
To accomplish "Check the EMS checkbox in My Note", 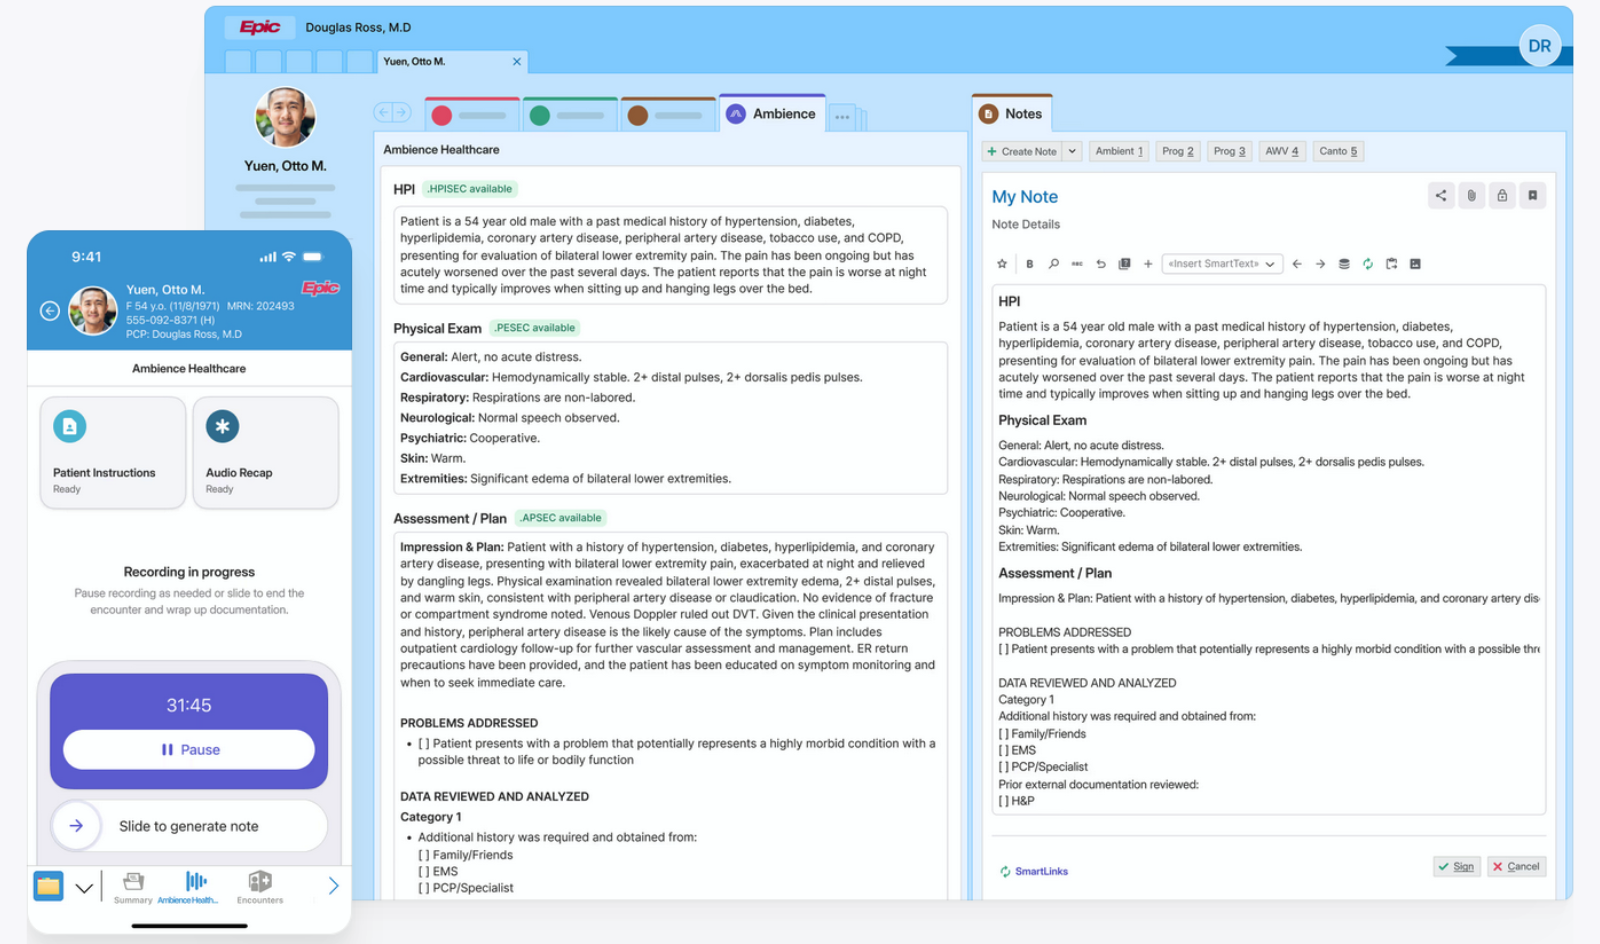I will [1004, 751].
